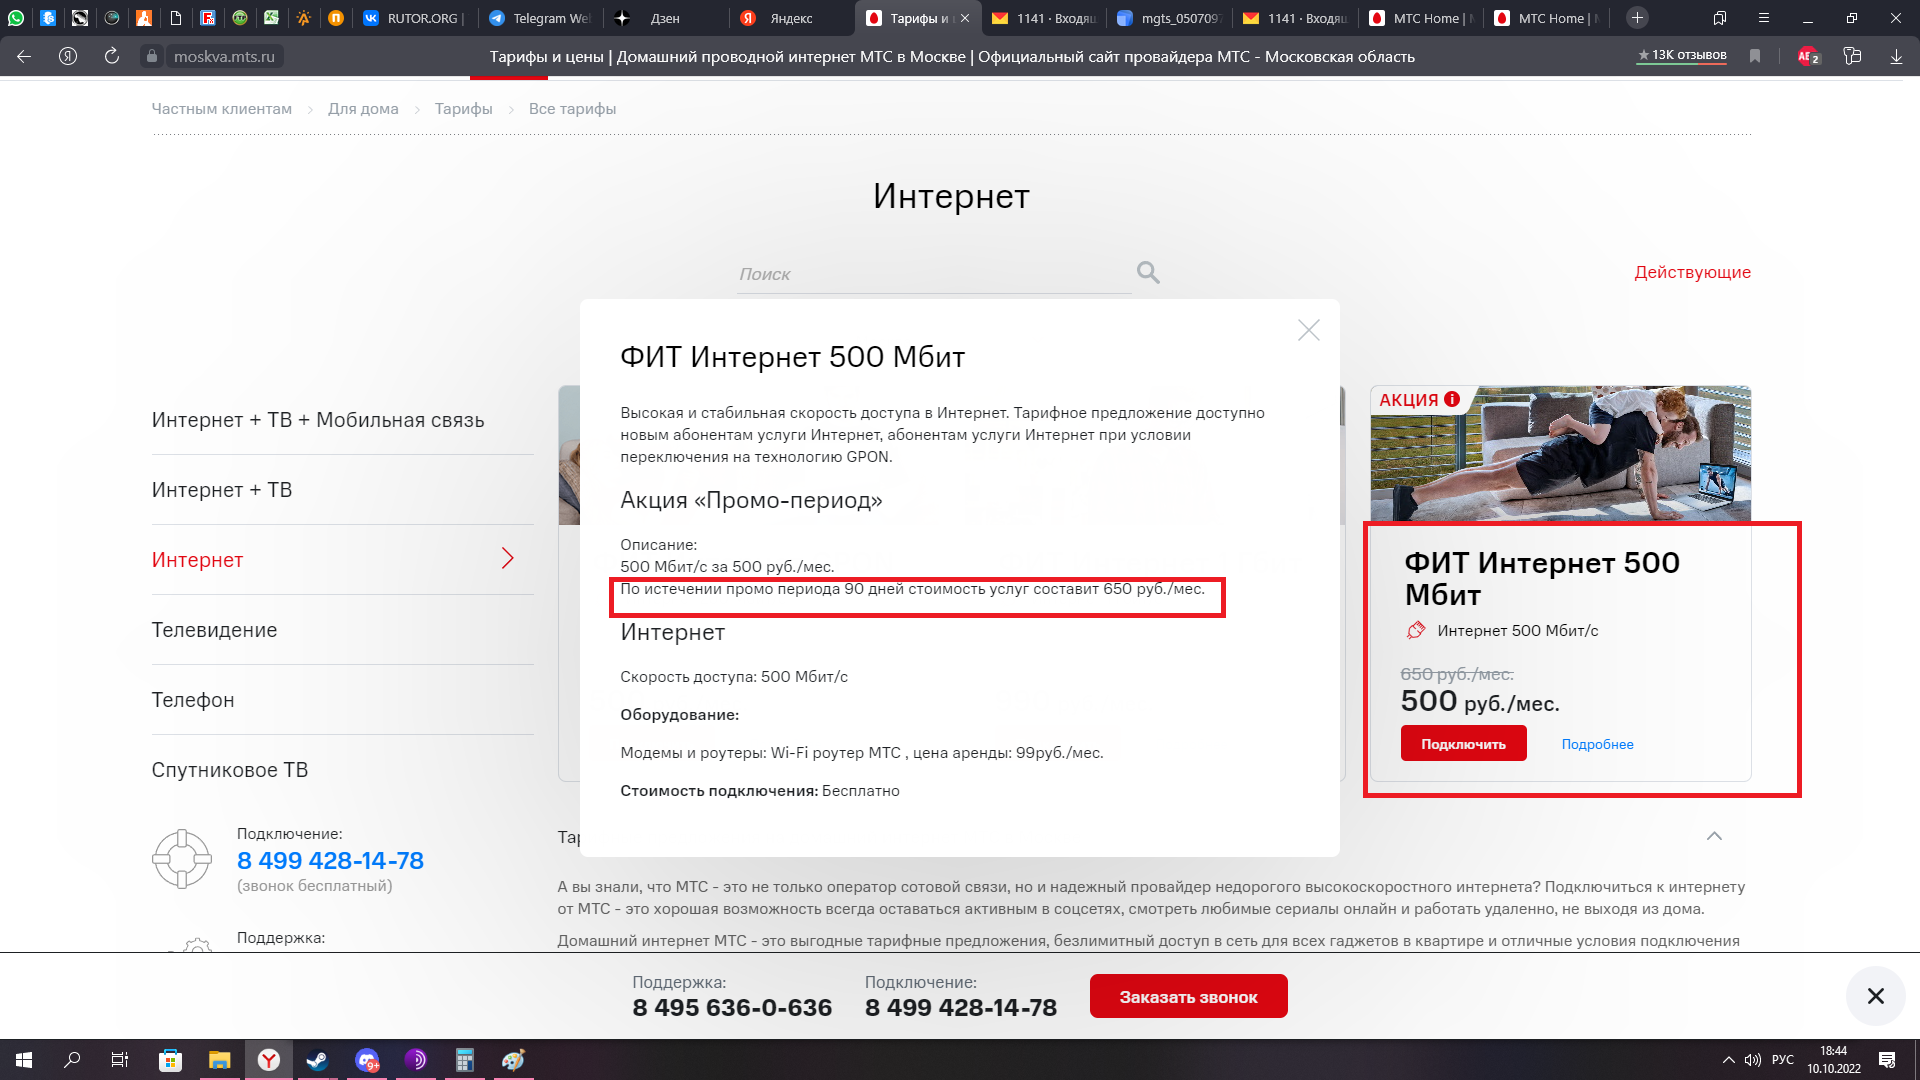Open the Windows Start menu
Image resolution: width=1920 pixels, height=1080 pixels.
pos(24,1060)
